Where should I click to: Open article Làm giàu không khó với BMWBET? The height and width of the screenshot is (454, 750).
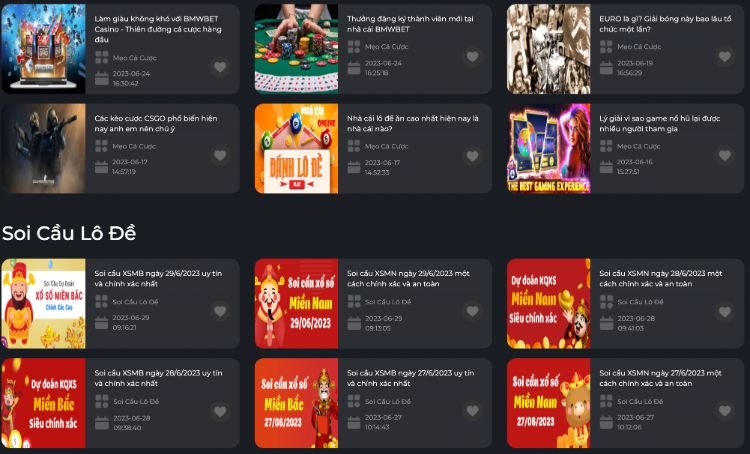click(157, 29)
